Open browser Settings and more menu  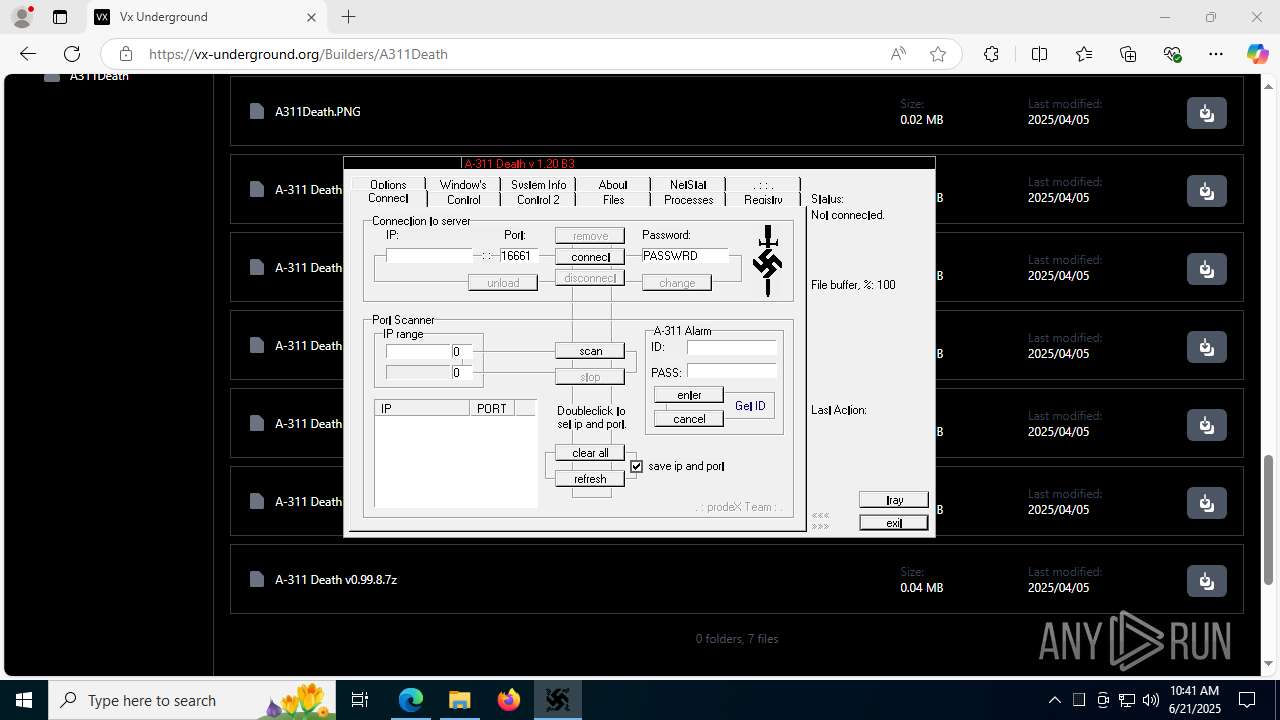click(x=1216, y=54)
